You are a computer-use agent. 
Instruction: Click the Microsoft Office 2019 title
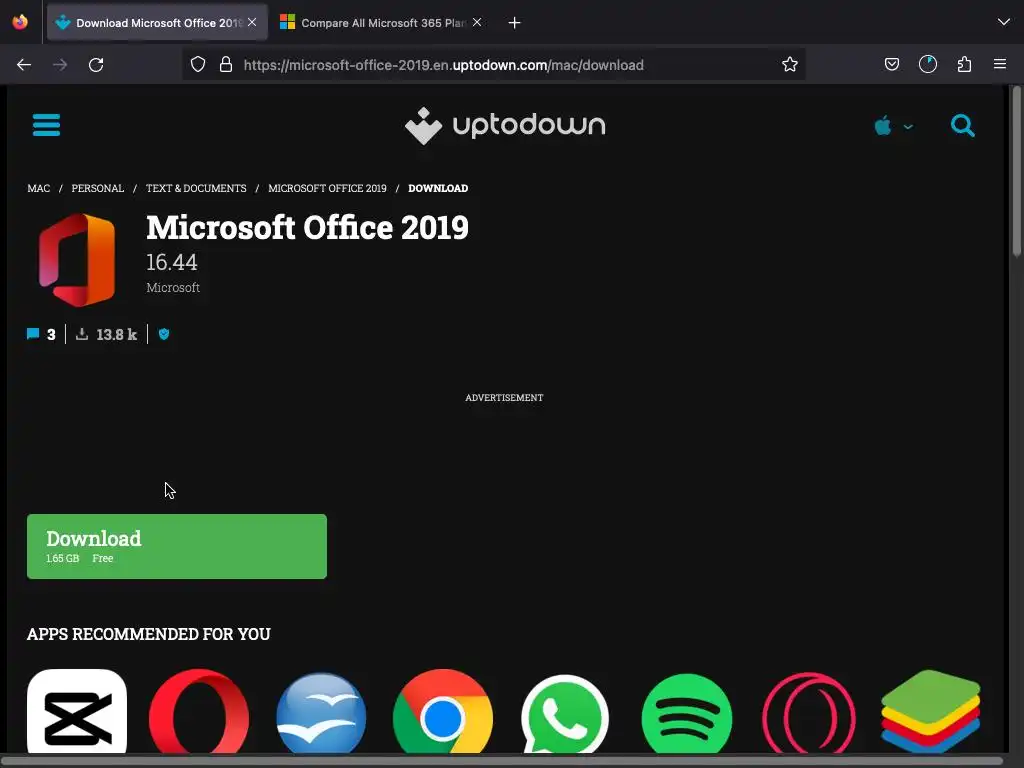tap(307, 227)
